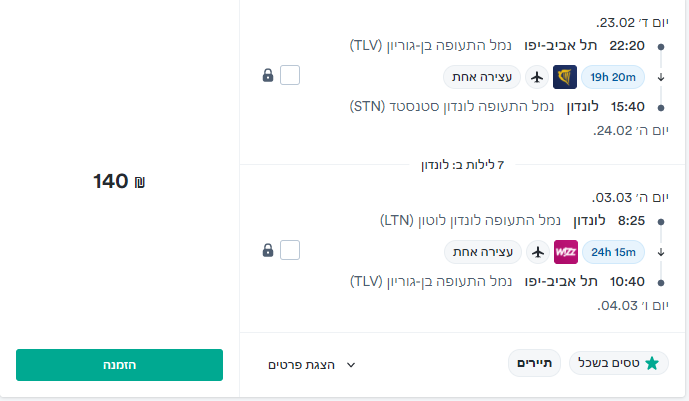Click lock icon beside outbound flight checkbox
Viewport: 689px width, 401px height.
[268, 76]
